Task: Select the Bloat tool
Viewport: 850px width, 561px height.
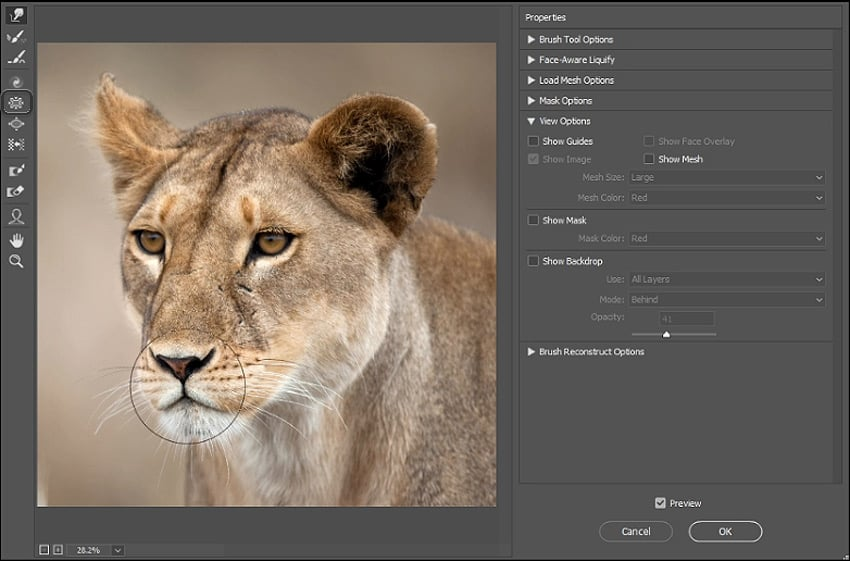Action: click(16, 124)
